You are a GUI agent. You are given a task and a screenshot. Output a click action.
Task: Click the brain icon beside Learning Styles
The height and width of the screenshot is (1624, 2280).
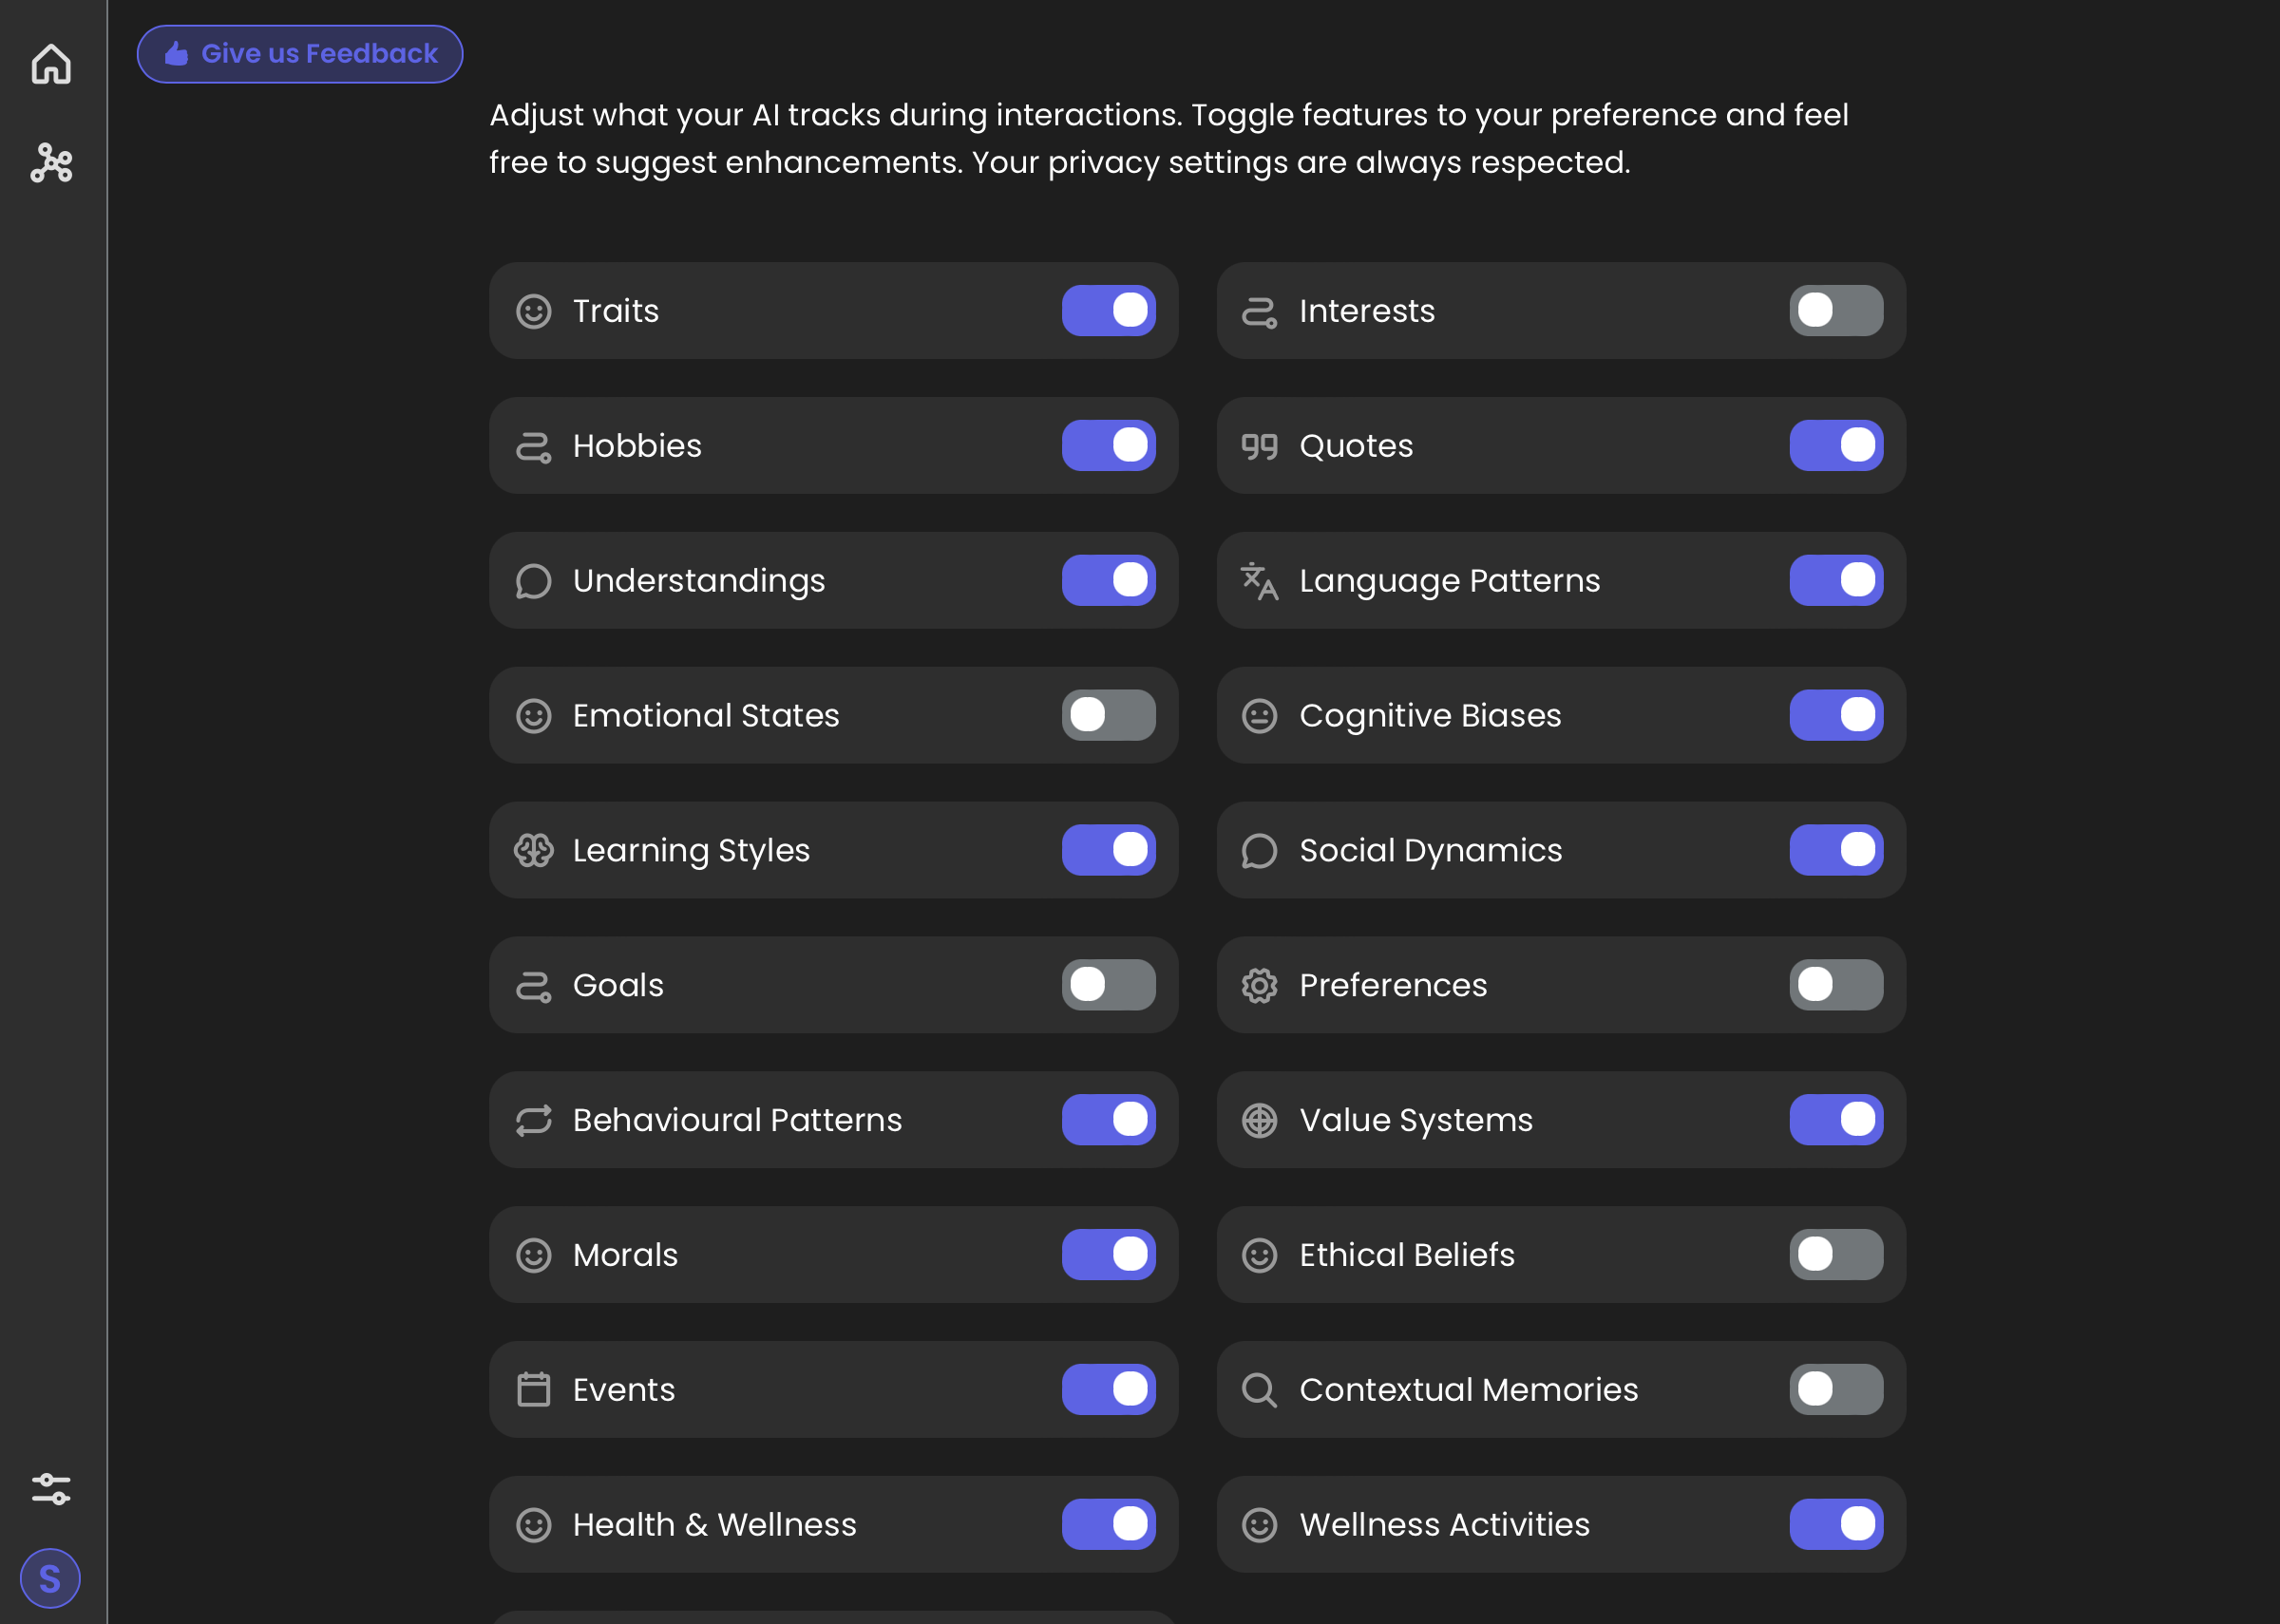533,850
